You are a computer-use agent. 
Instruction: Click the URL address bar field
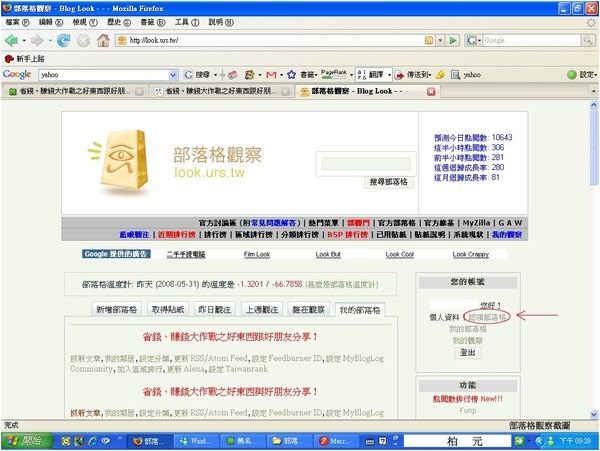(275, 40)
